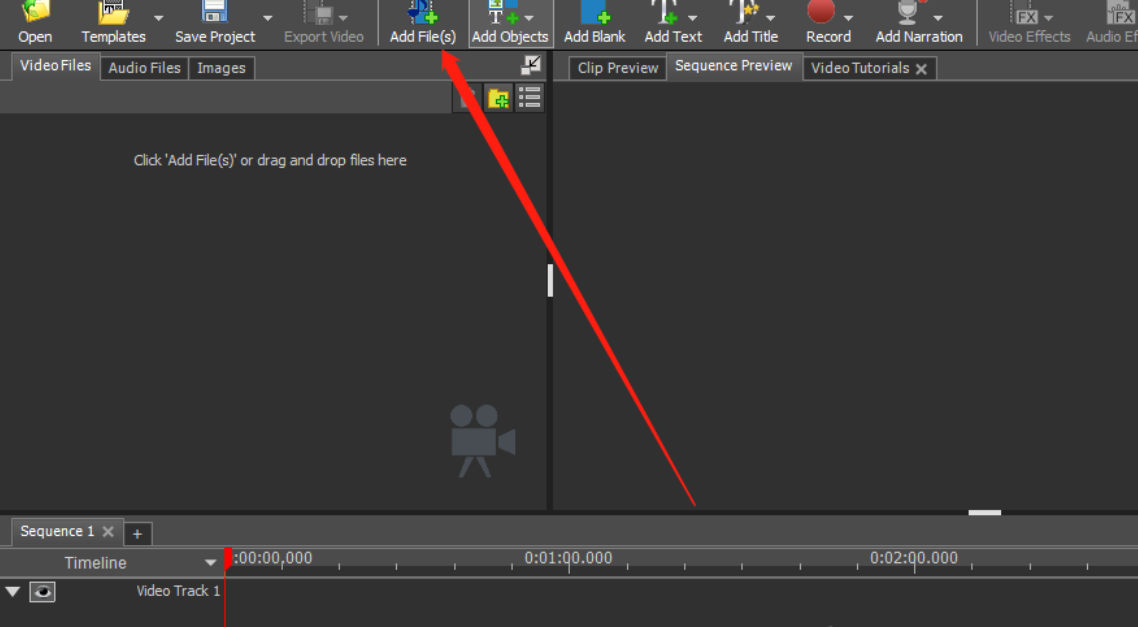Open the Export Video dropdown arrow
This screenshot has height=627, width=1138.
(x=343, y=18)
